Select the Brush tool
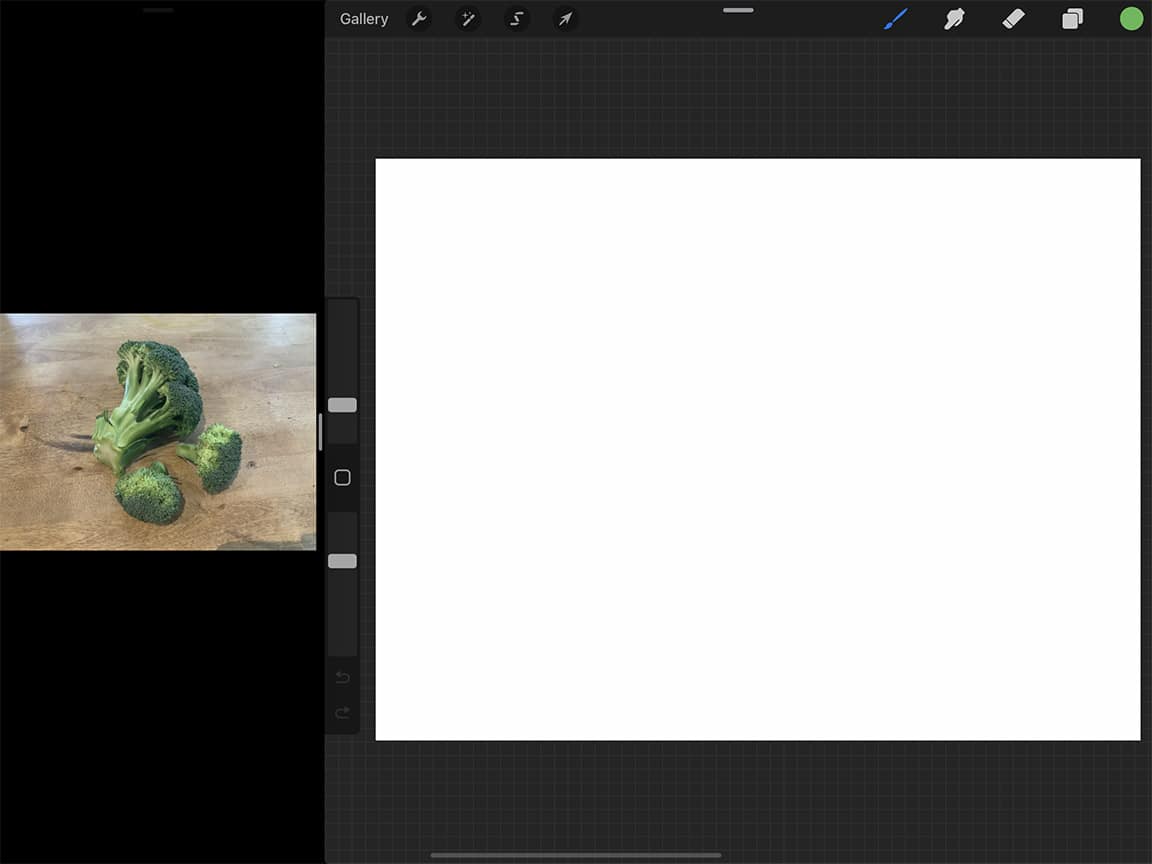 [895, 18]
